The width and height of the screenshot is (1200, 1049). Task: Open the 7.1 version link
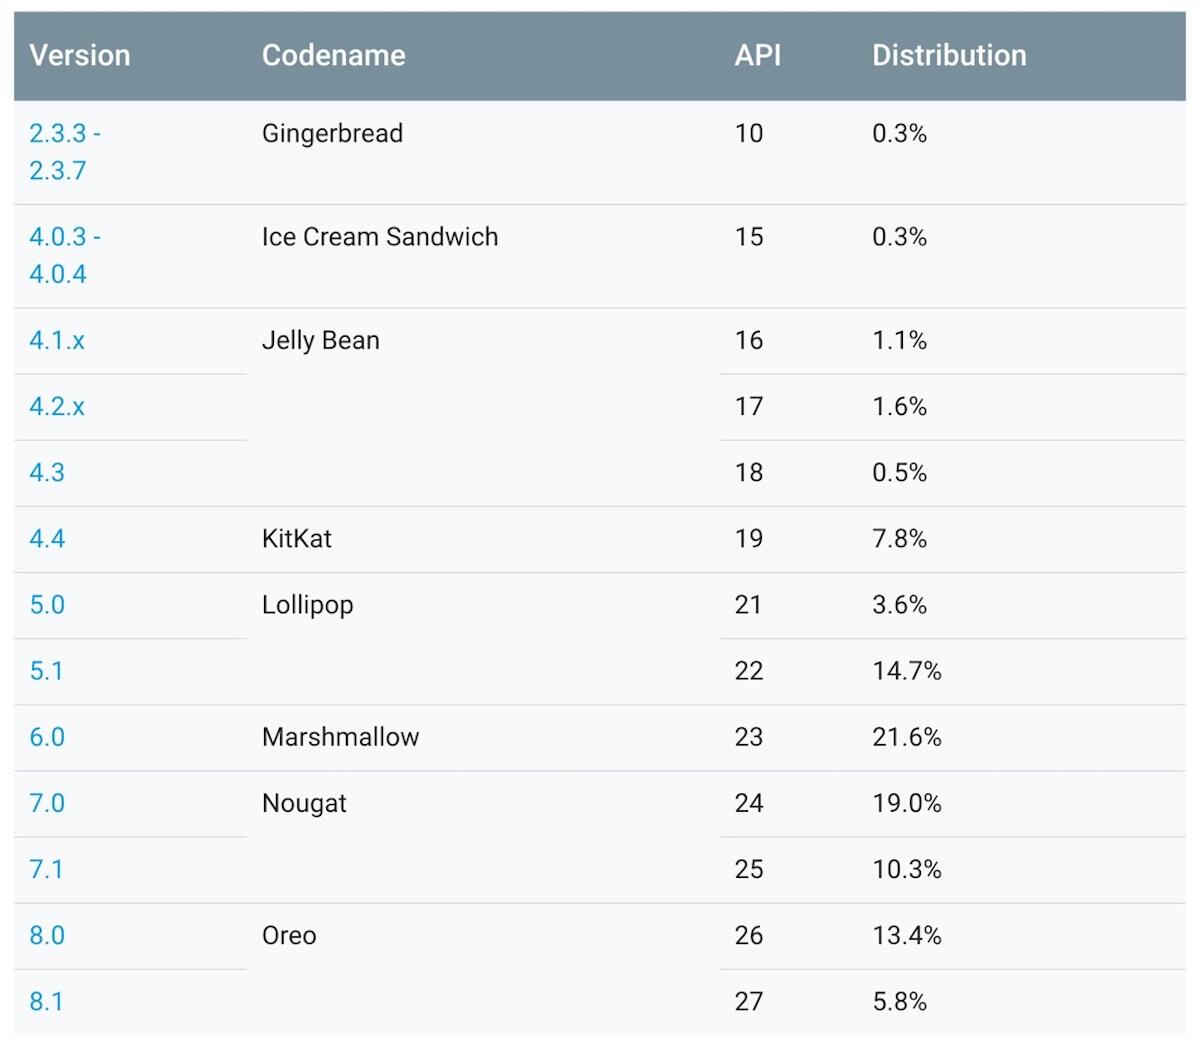(x=46, y=869)
